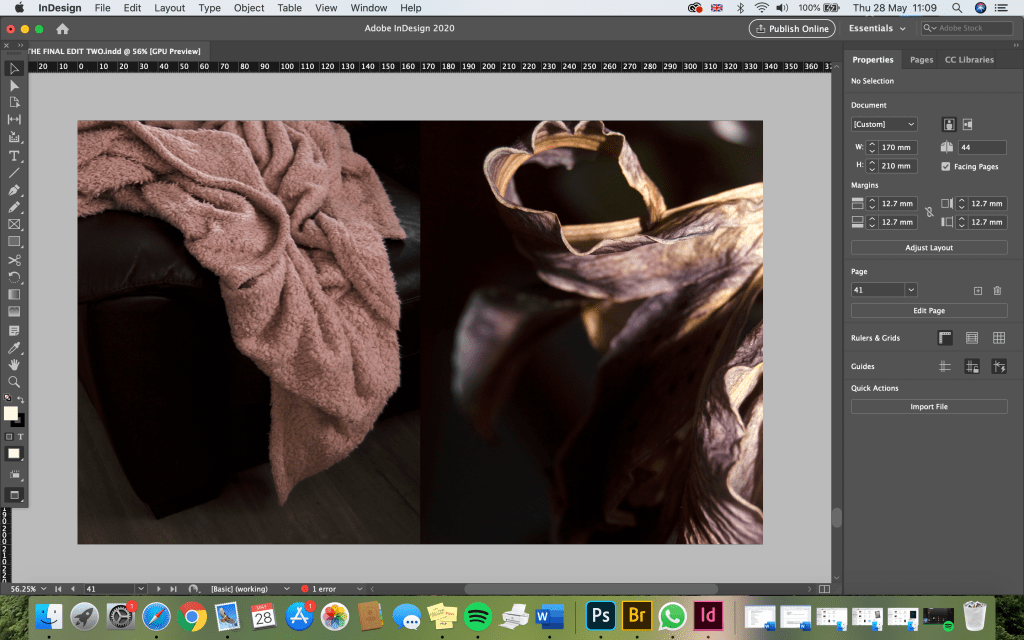Image resolution: width=1024 pixels, height=640 pixels.
Task: Set landscape page orientation
Action: click(967, 124)
